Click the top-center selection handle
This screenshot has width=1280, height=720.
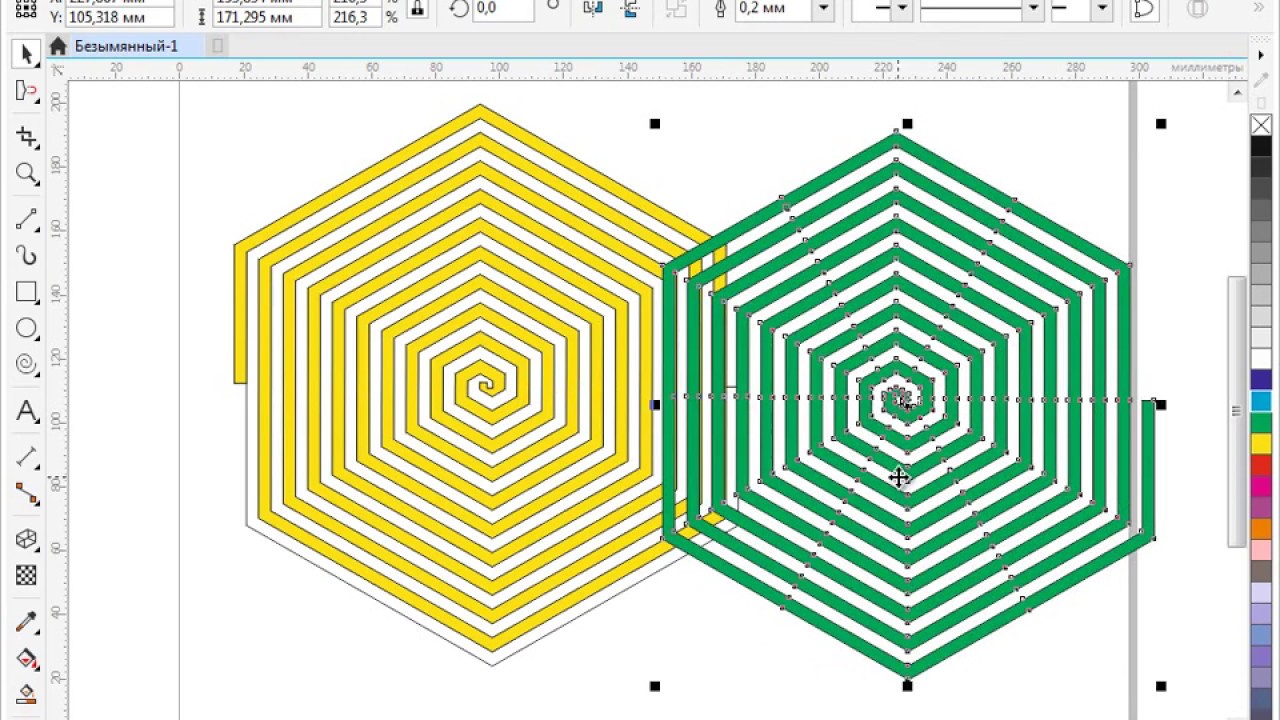(x=907, y=124)
